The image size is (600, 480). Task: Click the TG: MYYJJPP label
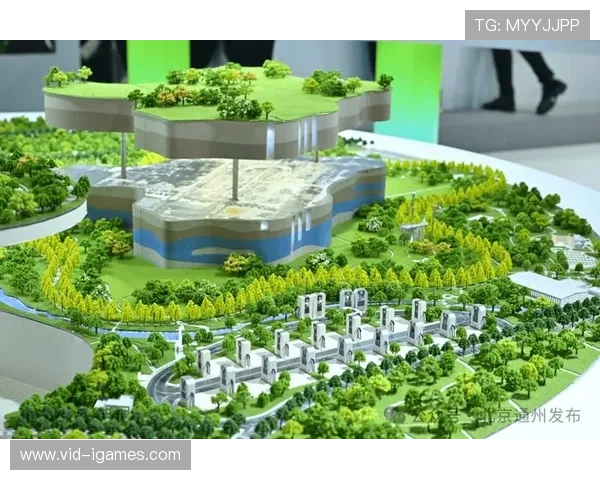pos(527,24)
